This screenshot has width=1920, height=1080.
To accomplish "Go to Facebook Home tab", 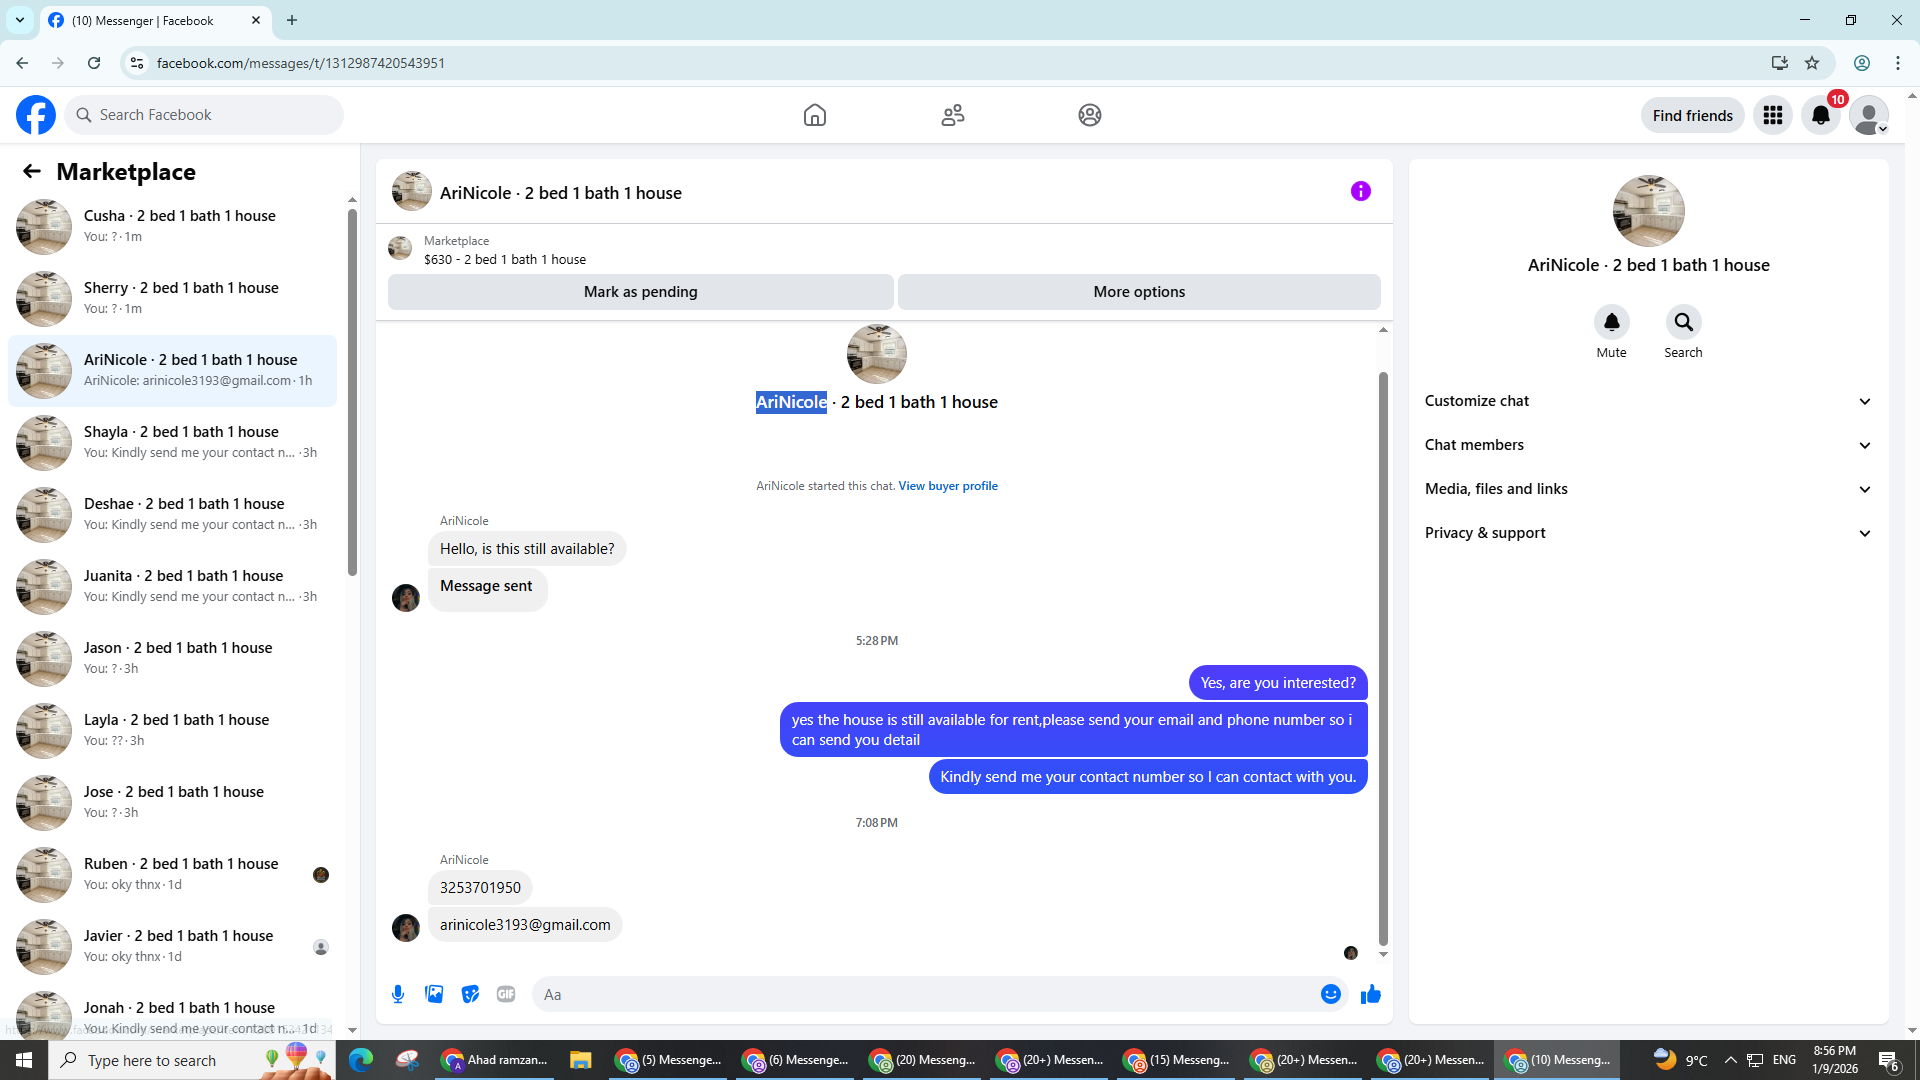I will pos(814,115).
